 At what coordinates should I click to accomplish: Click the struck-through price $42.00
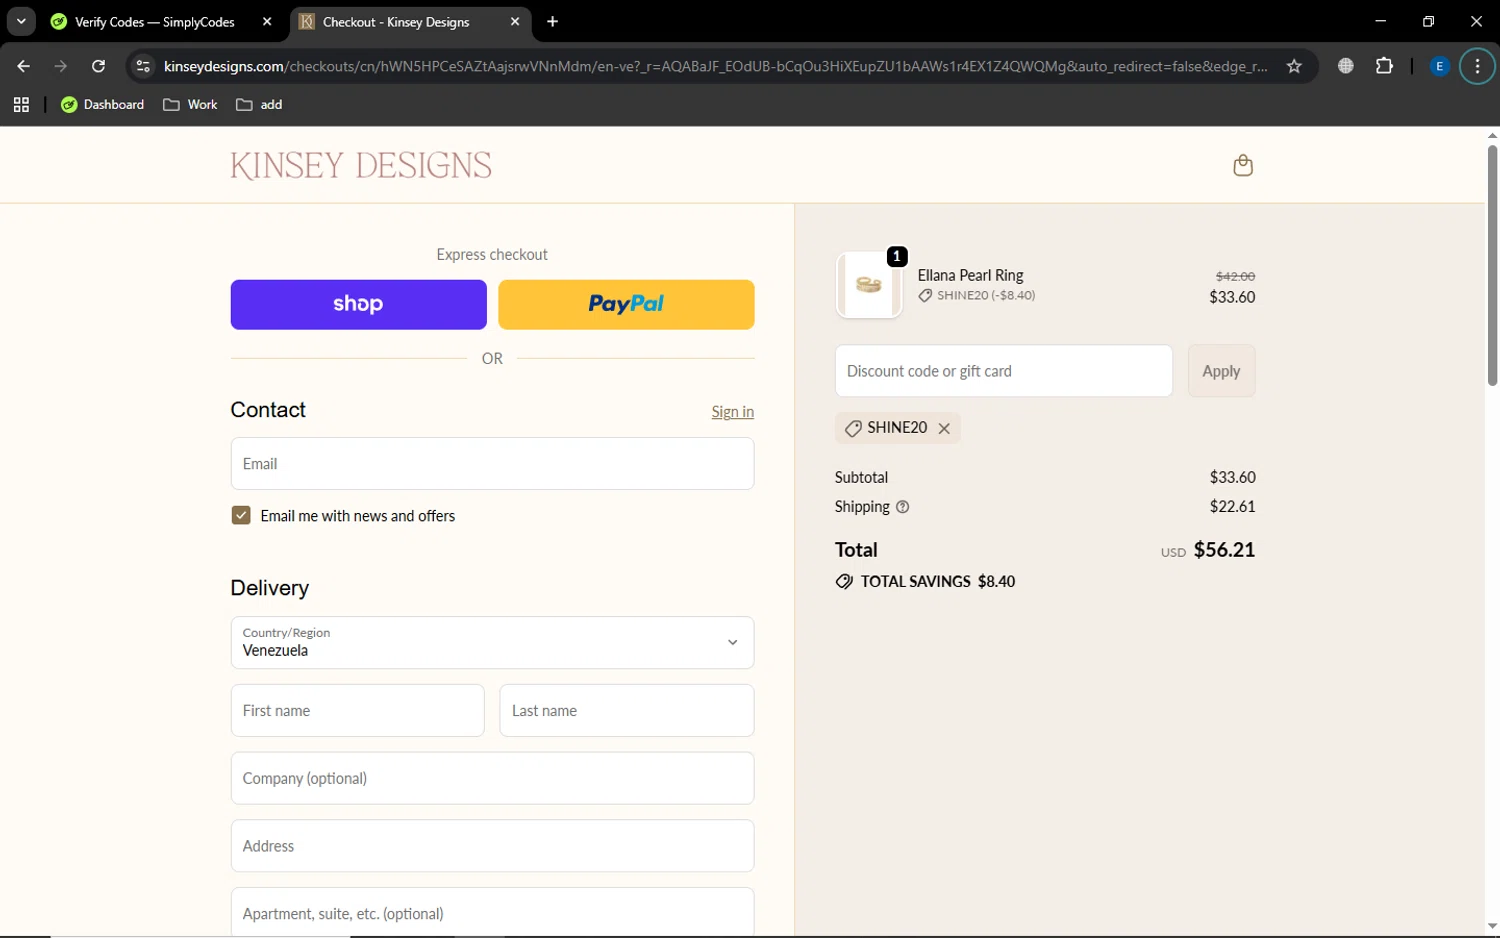point(1235,276)
